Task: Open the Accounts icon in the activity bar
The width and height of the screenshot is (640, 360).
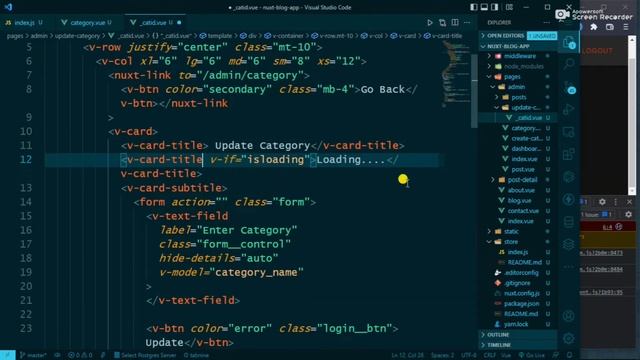Action: [x=569, y=316]
